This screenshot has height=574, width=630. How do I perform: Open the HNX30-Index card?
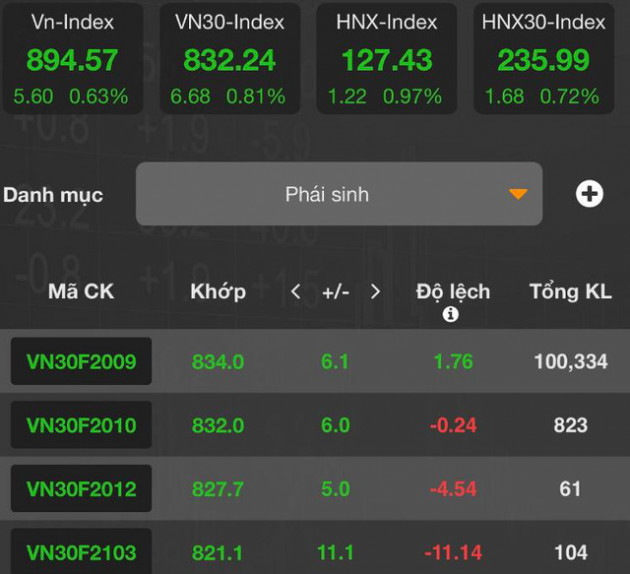544,59
